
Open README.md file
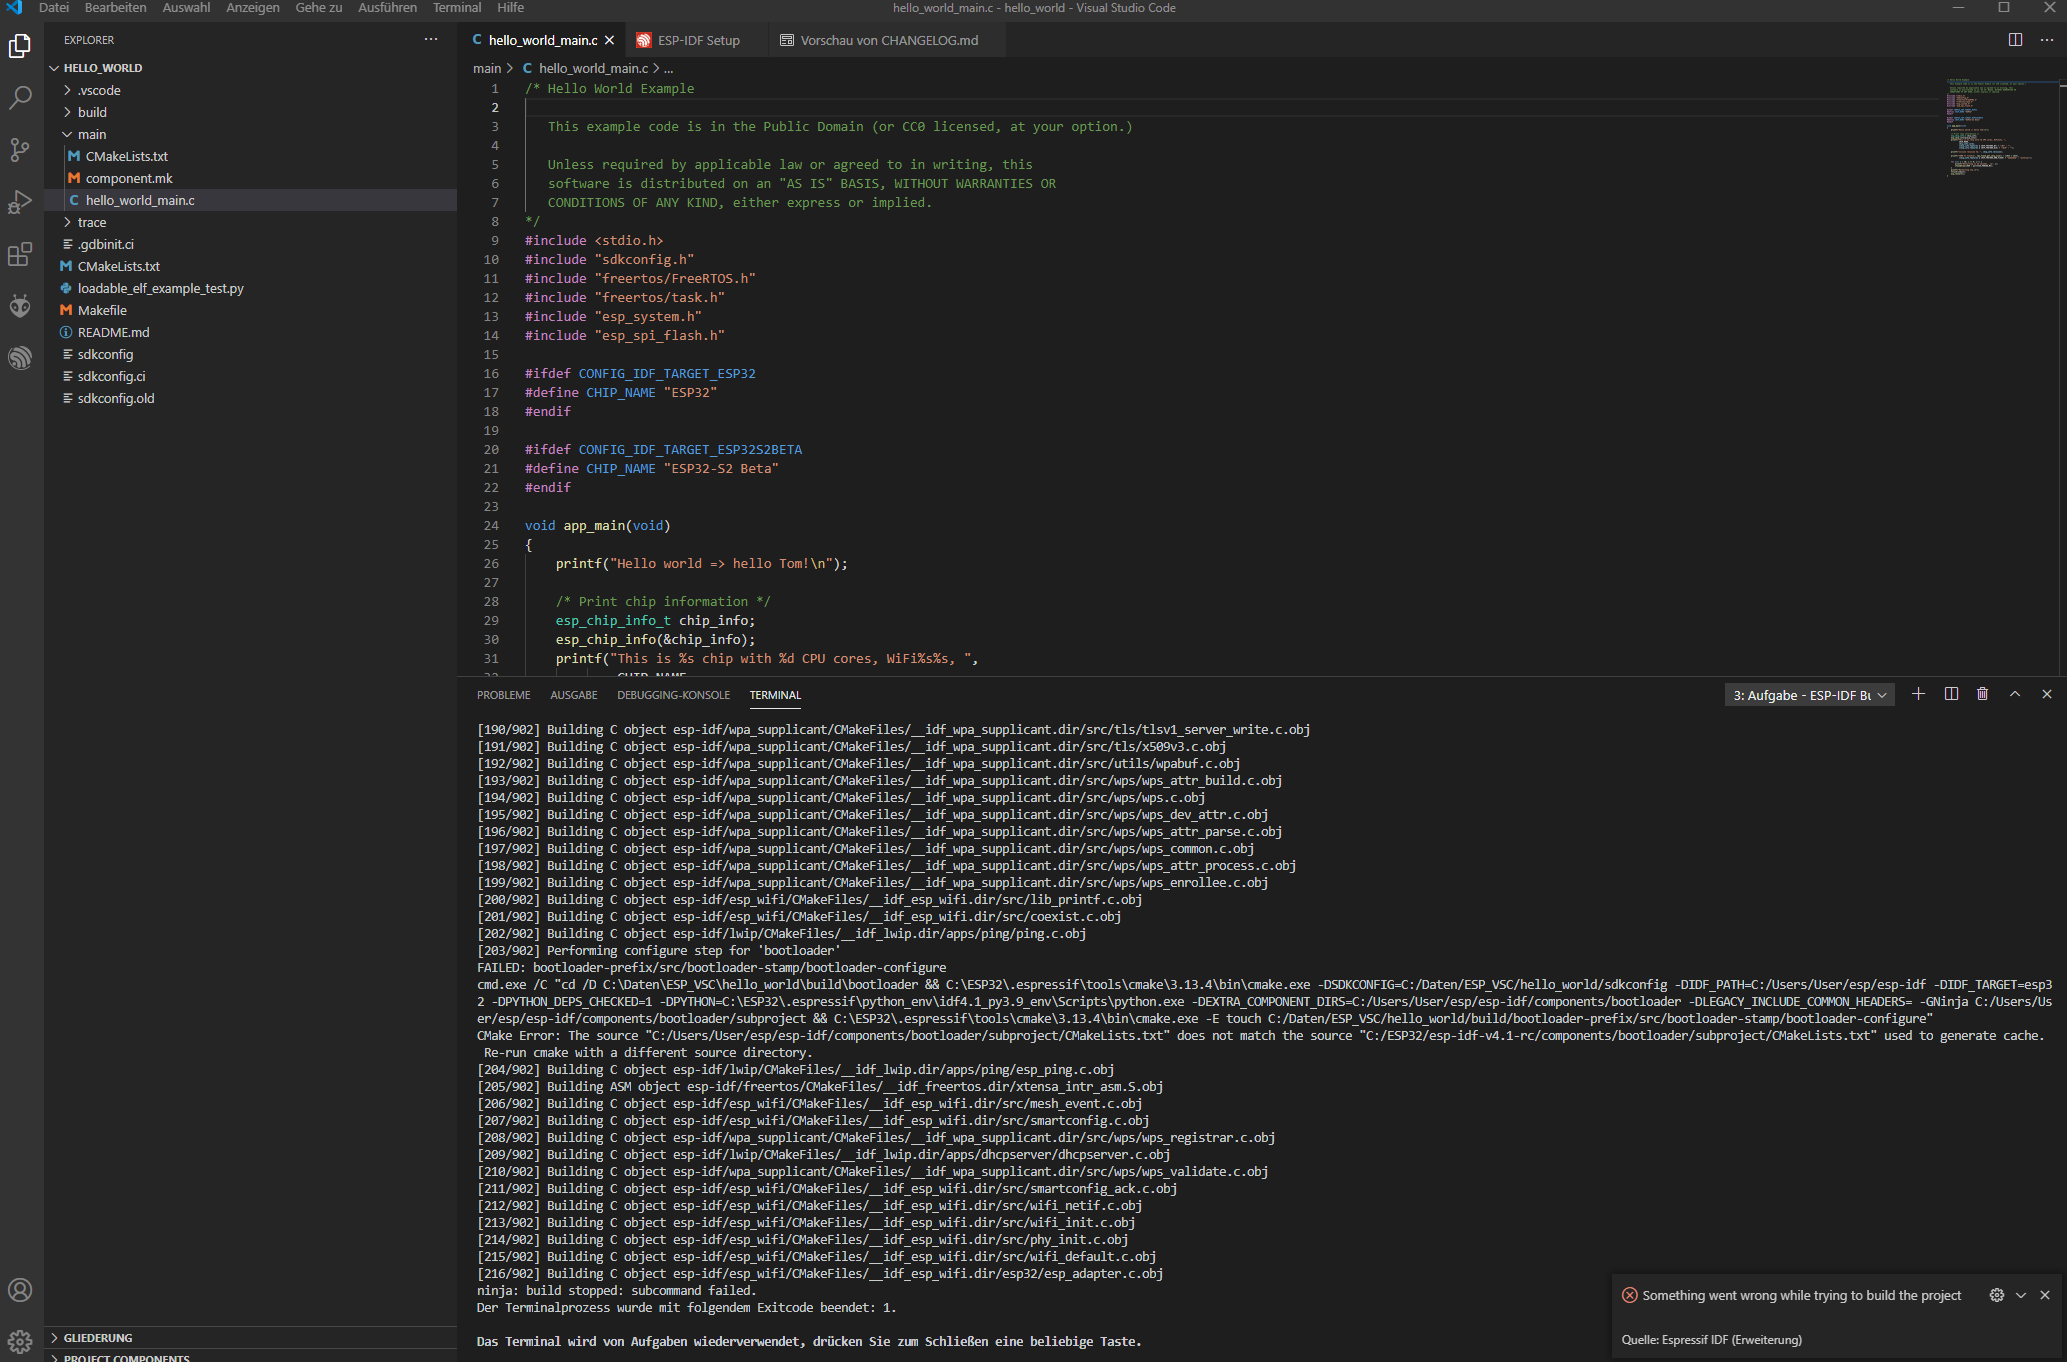point(114,332)
